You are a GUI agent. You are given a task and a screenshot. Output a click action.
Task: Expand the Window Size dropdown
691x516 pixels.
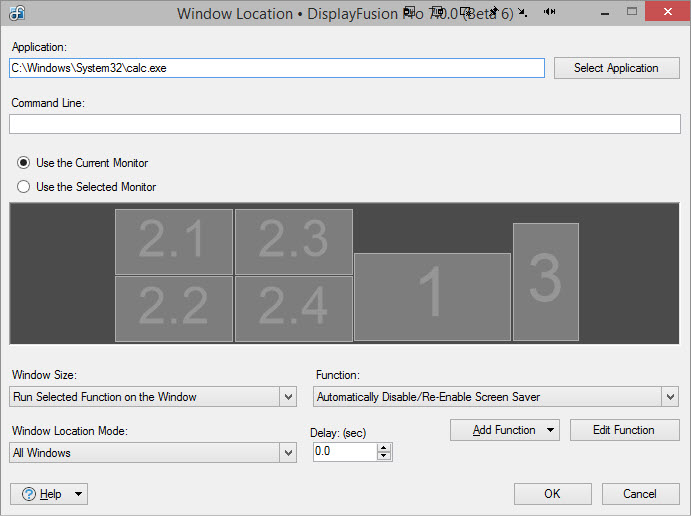(288, 397)
